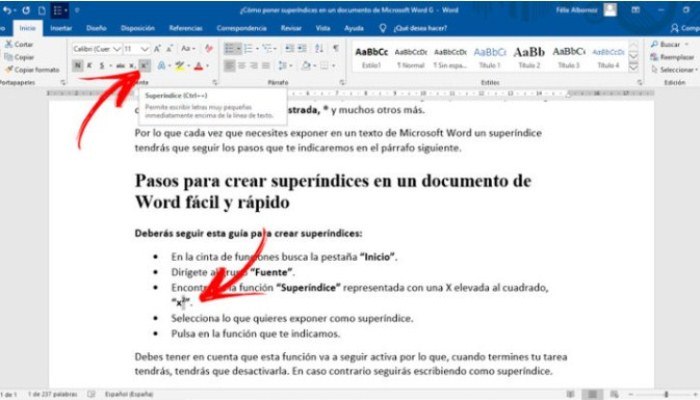Open Fuente dialog launcher
The height and width of the screenshot is (400, 700).
[x=215, y=83]
